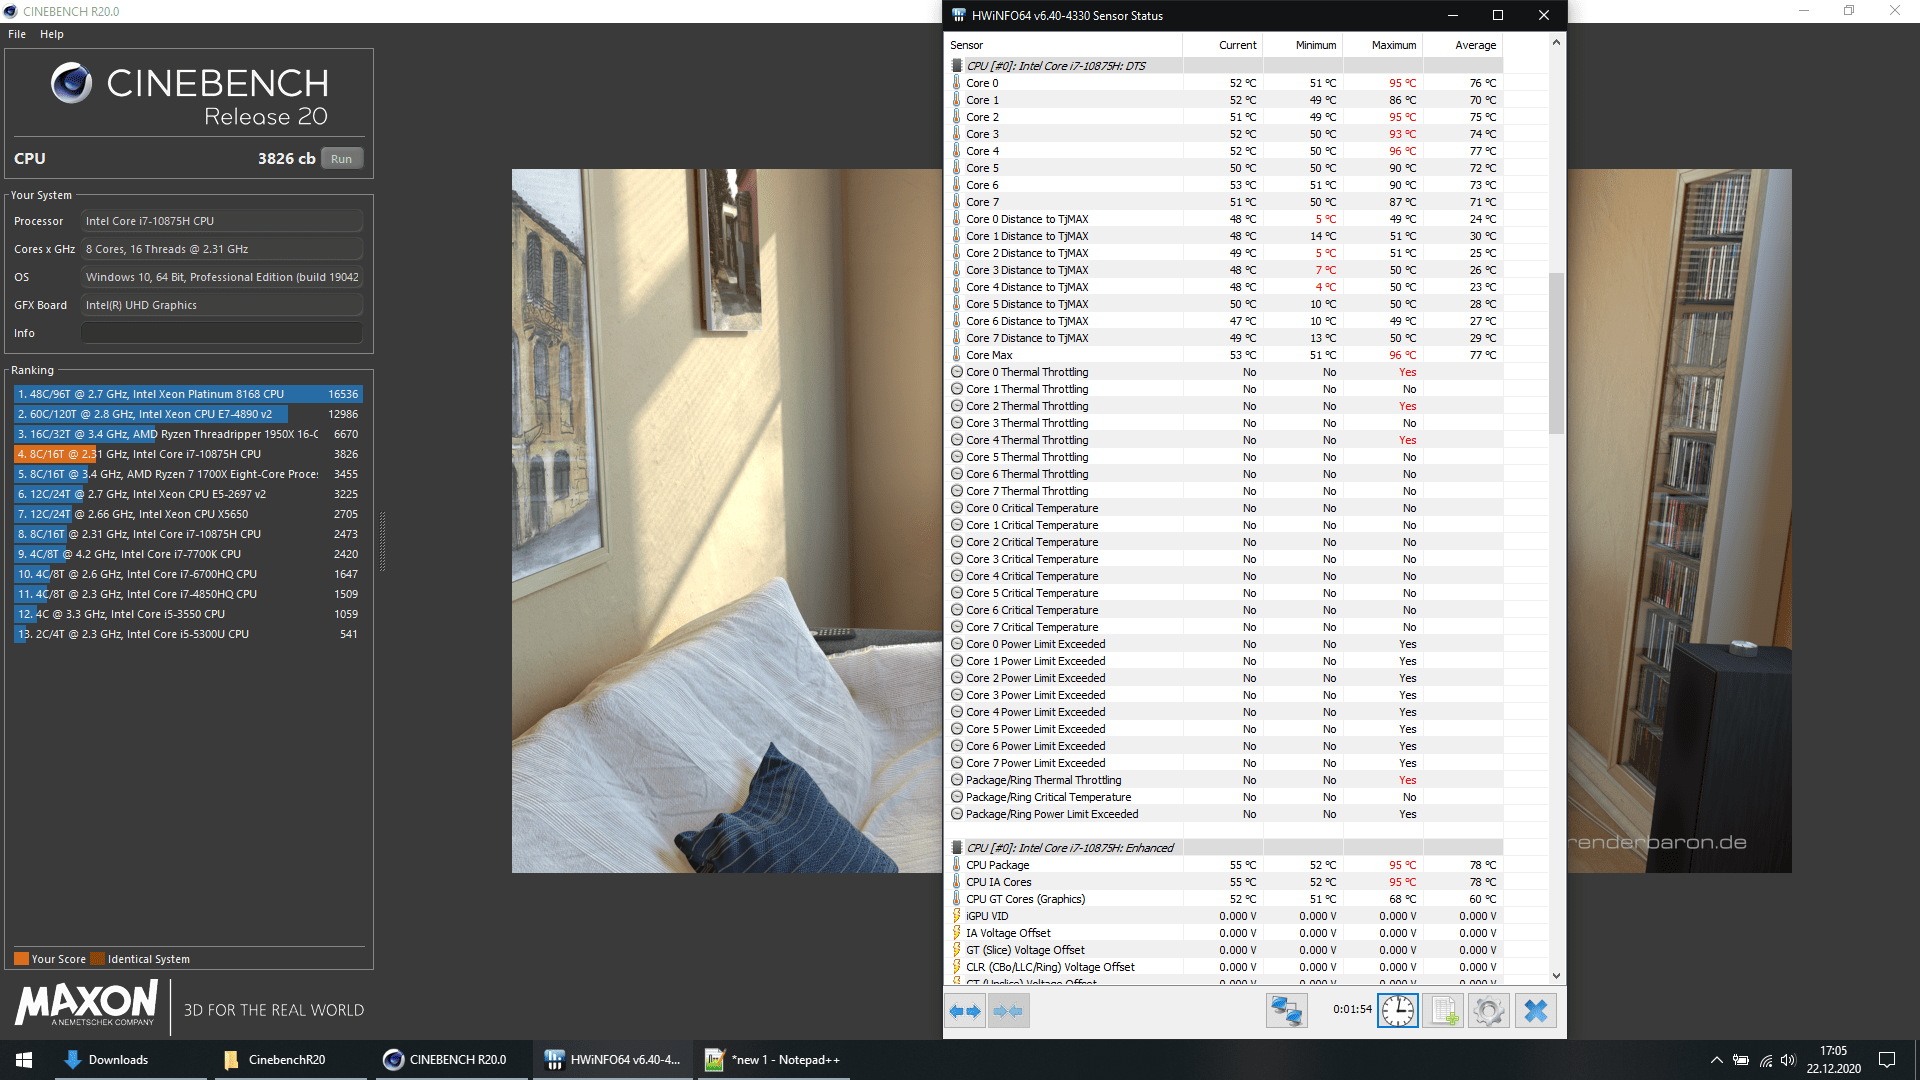1920x1080 pixels.
Task: Select the CPU GT Cores (Graphics) row
Action: (x=1224, y=899)
